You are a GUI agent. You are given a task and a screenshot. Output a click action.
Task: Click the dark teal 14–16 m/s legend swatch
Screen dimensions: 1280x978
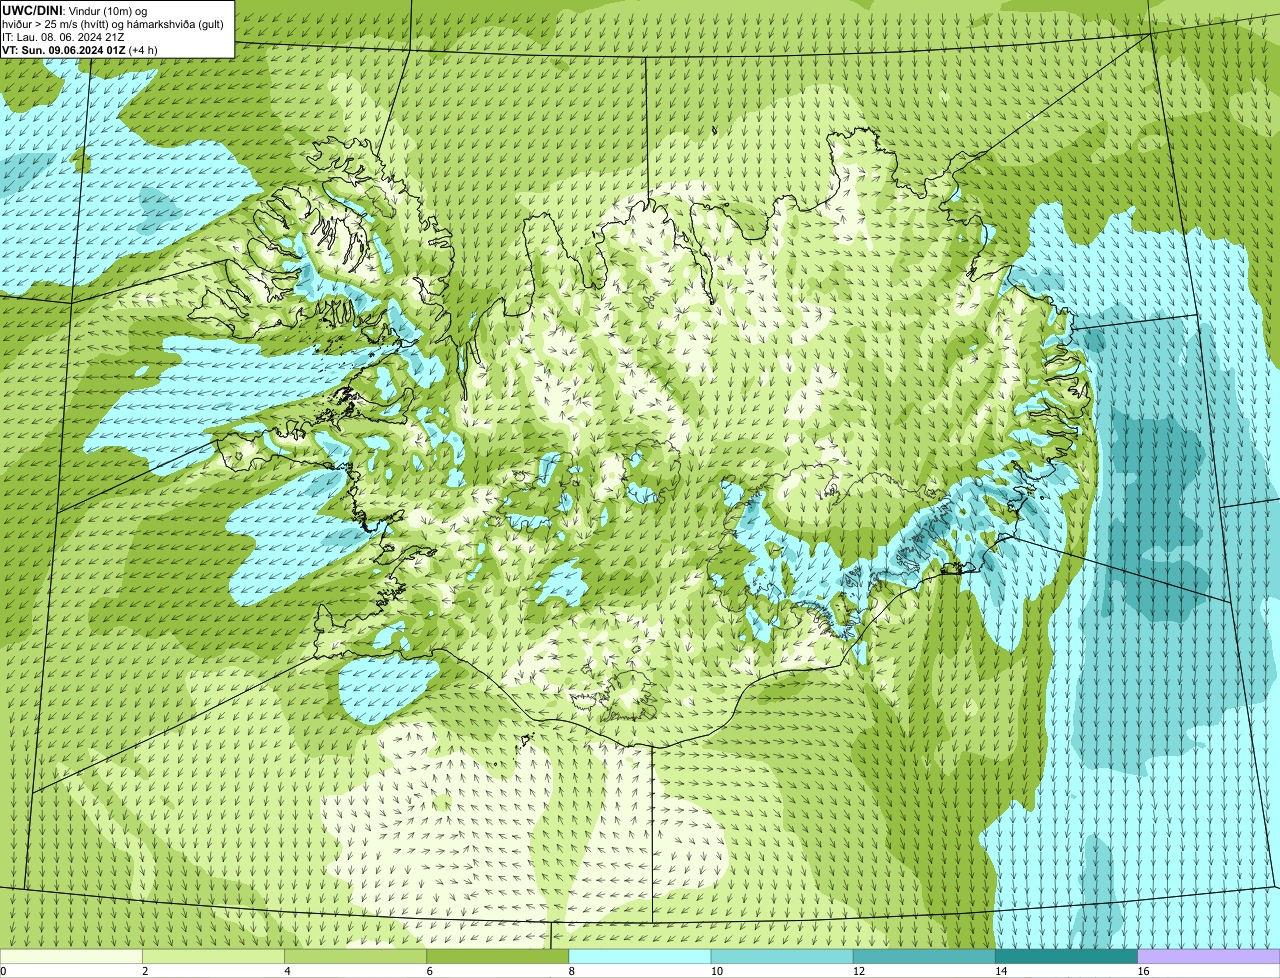(x=1066, y=957)
